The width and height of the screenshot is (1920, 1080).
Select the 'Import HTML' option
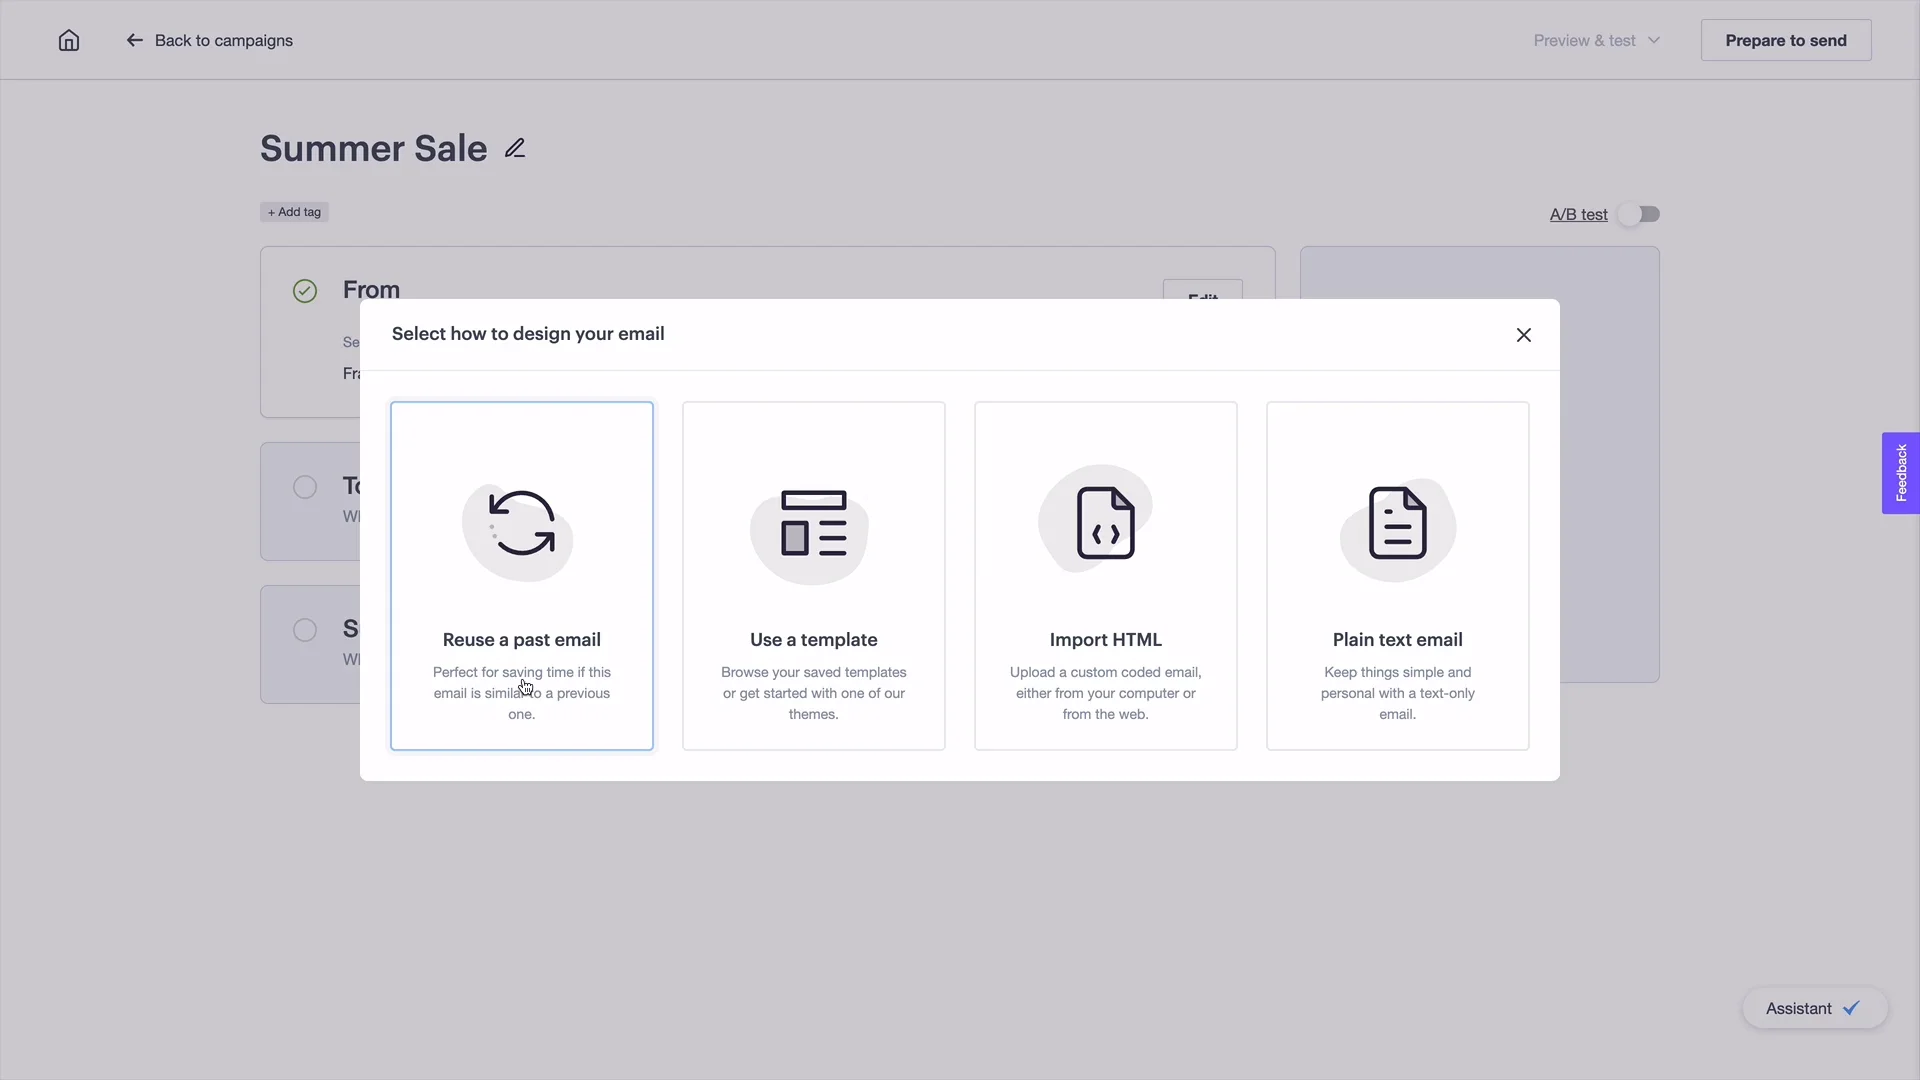click(x=1105, y=576)
